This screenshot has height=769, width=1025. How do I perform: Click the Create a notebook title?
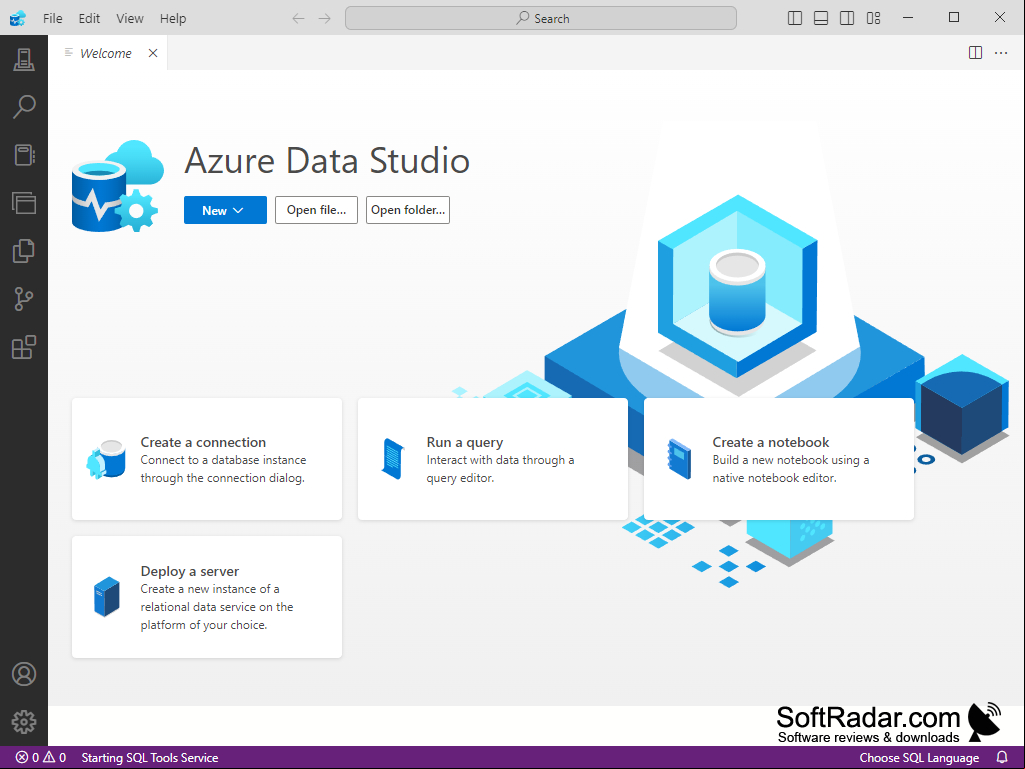[771, 442]
